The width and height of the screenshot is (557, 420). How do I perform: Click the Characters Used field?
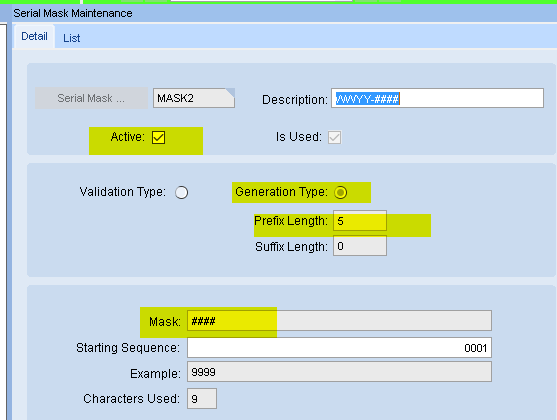[x=202, y=399]
